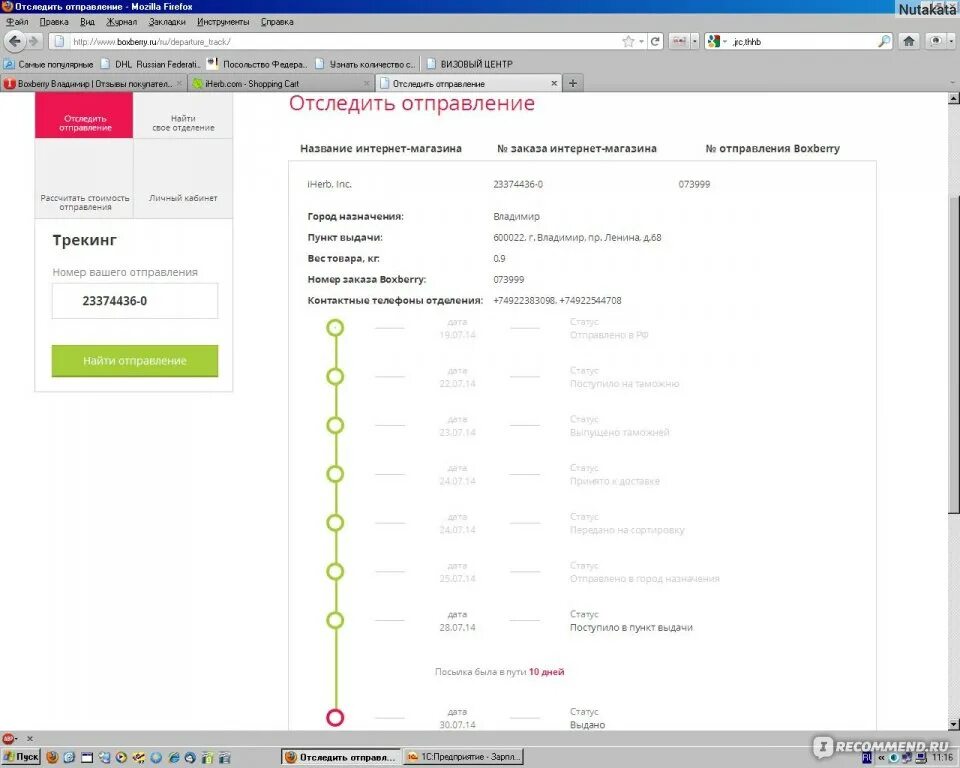This screenshot has height=768, width=960.
Task: Switch to 1С:Предприятие taskbar window
Action: pos(464,757)
